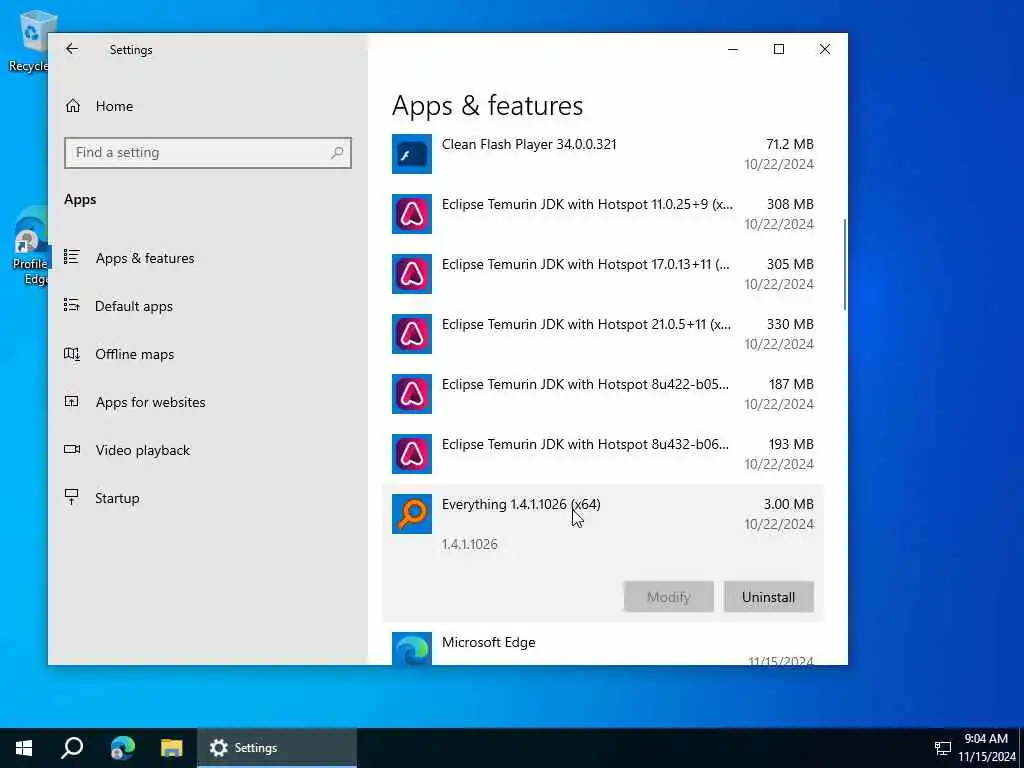Click the Video playback camera icon
Image resolution: width=1024 pixels, height=768 pixels.
(72, 449)
